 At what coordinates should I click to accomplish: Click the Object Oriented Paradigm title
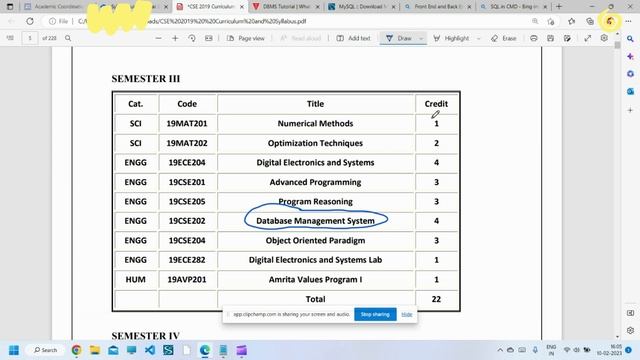tap(315, 240)
